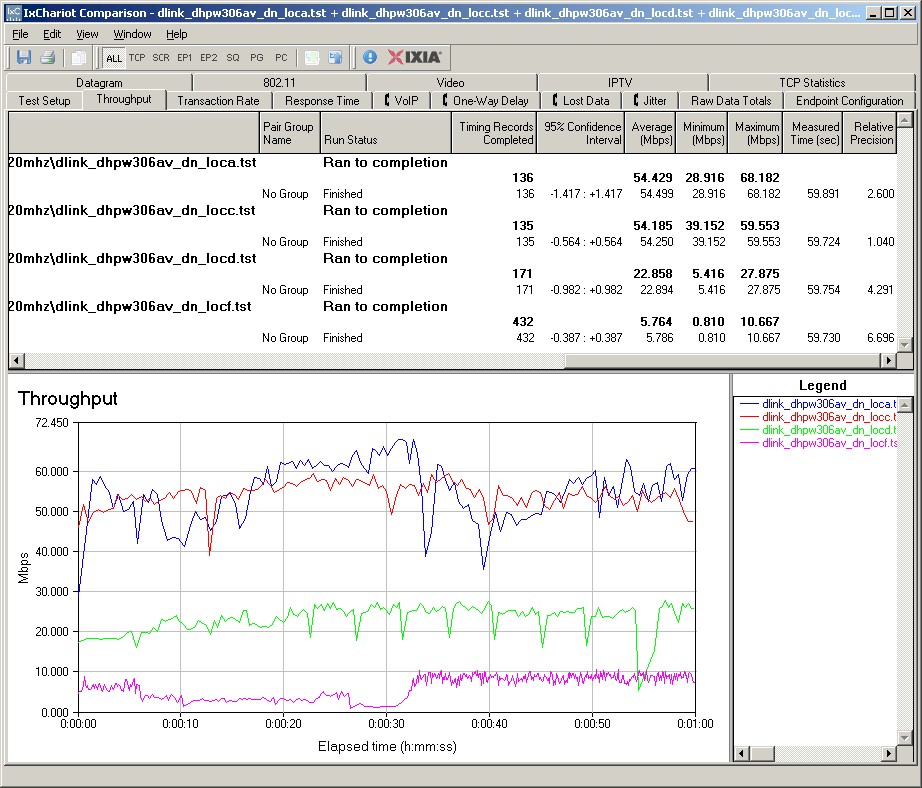Select the TCP filter button

click(137, 58)
